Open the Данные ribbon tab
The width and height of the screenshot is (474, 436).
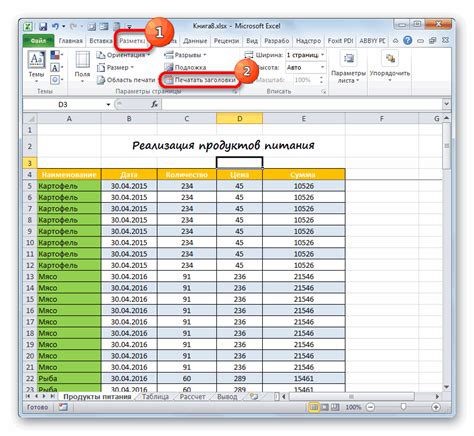195,41
